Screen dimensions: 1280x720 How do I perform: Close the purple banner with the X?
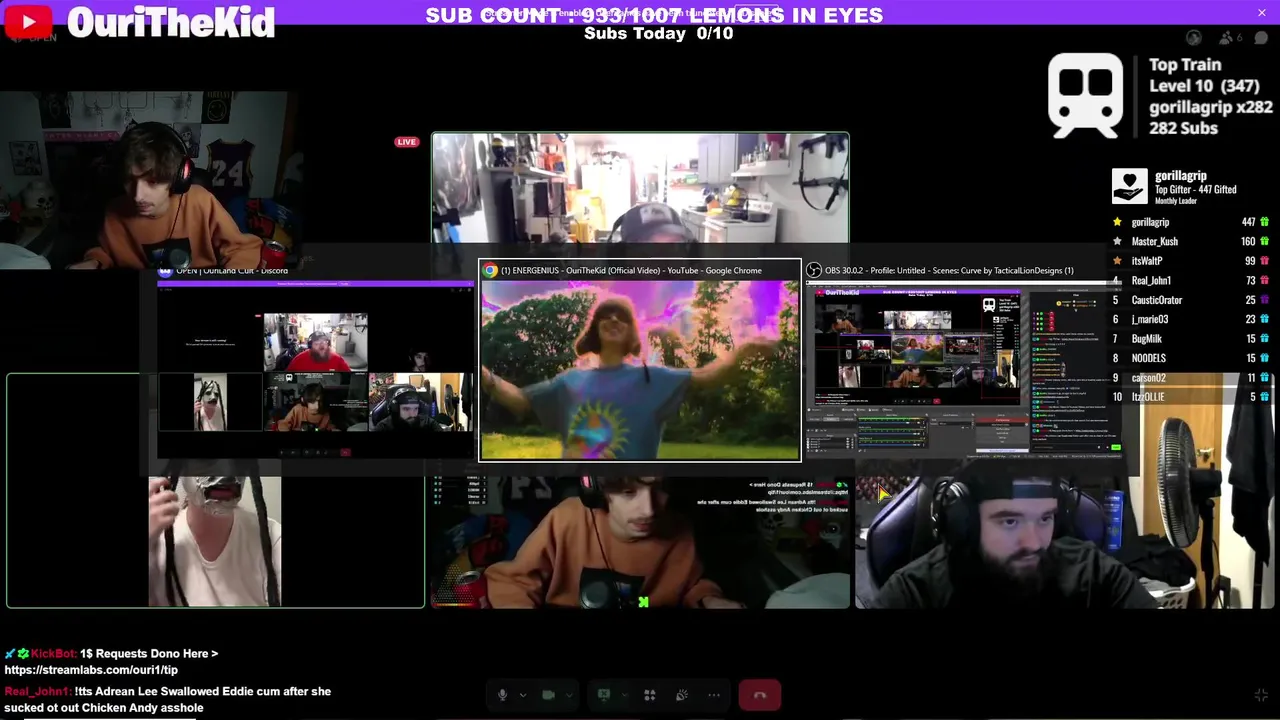[1262, 12]
